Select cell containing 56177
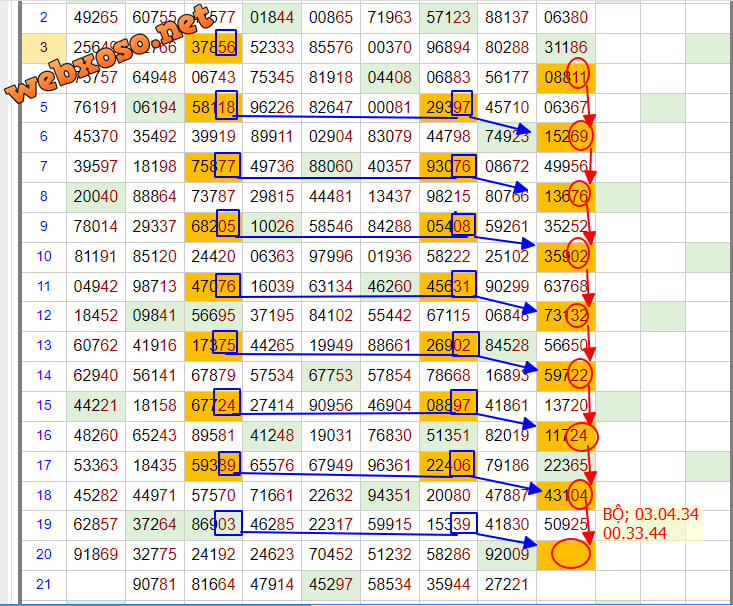The image size is (733, 606). 507,77
